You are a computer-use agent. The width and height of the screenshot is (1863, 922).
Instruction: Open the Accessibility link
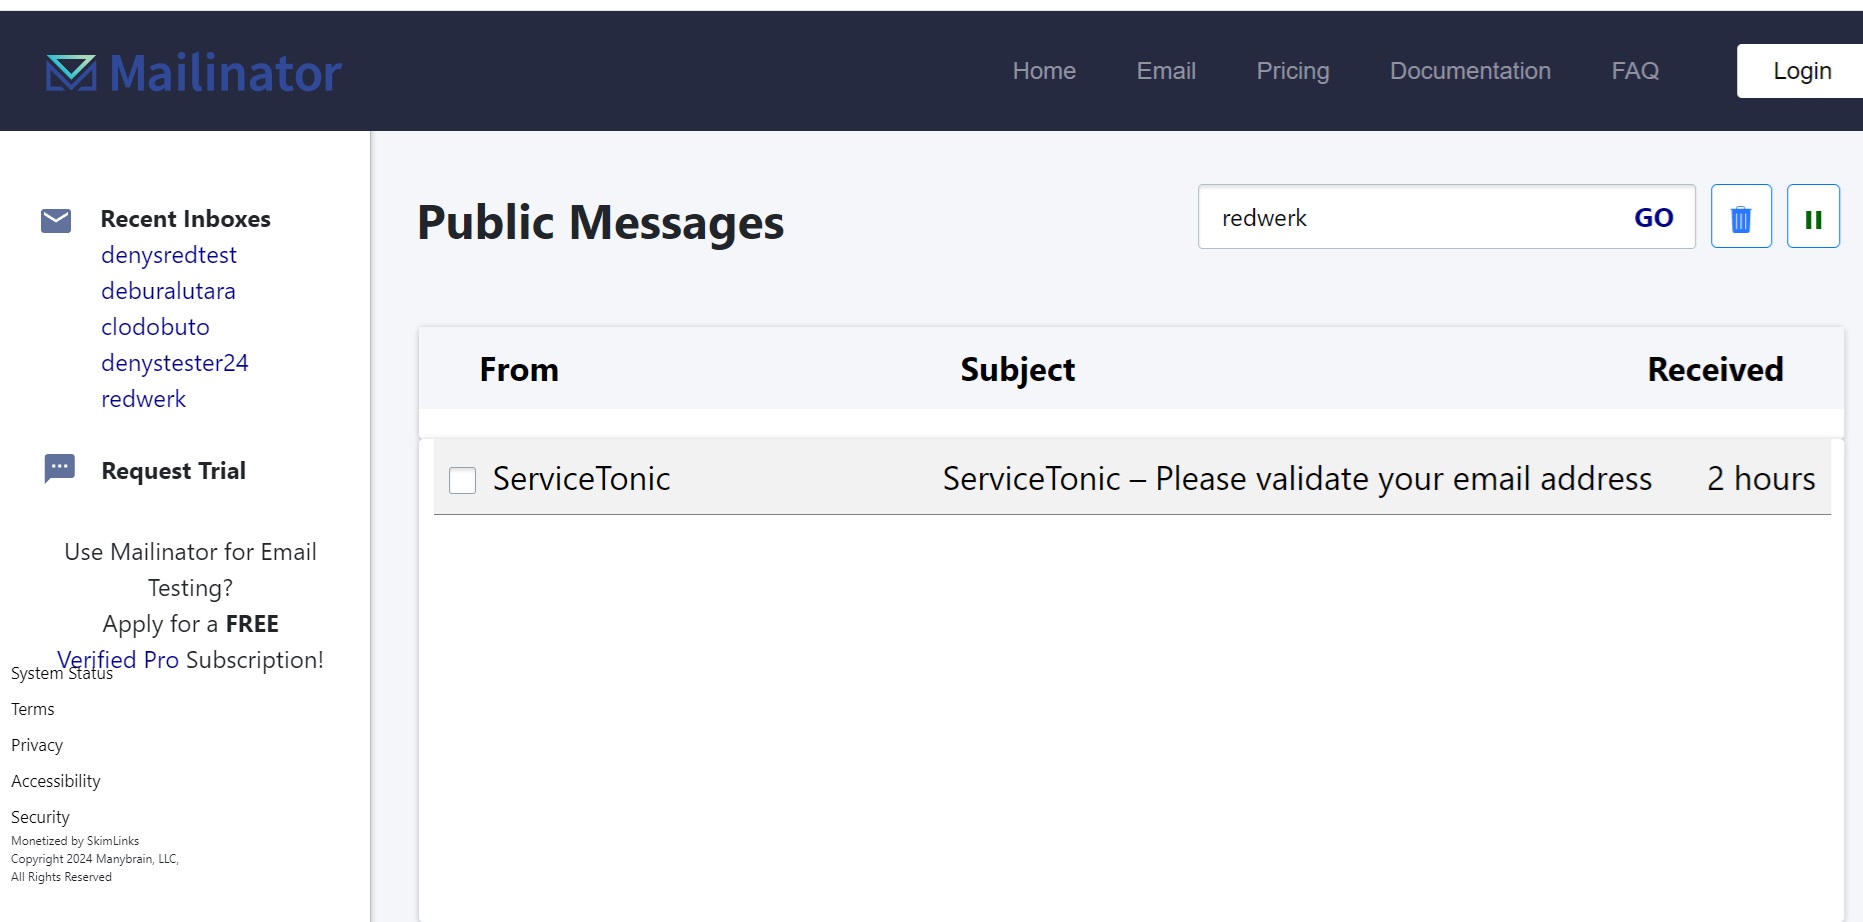click(x=56, y=781)
